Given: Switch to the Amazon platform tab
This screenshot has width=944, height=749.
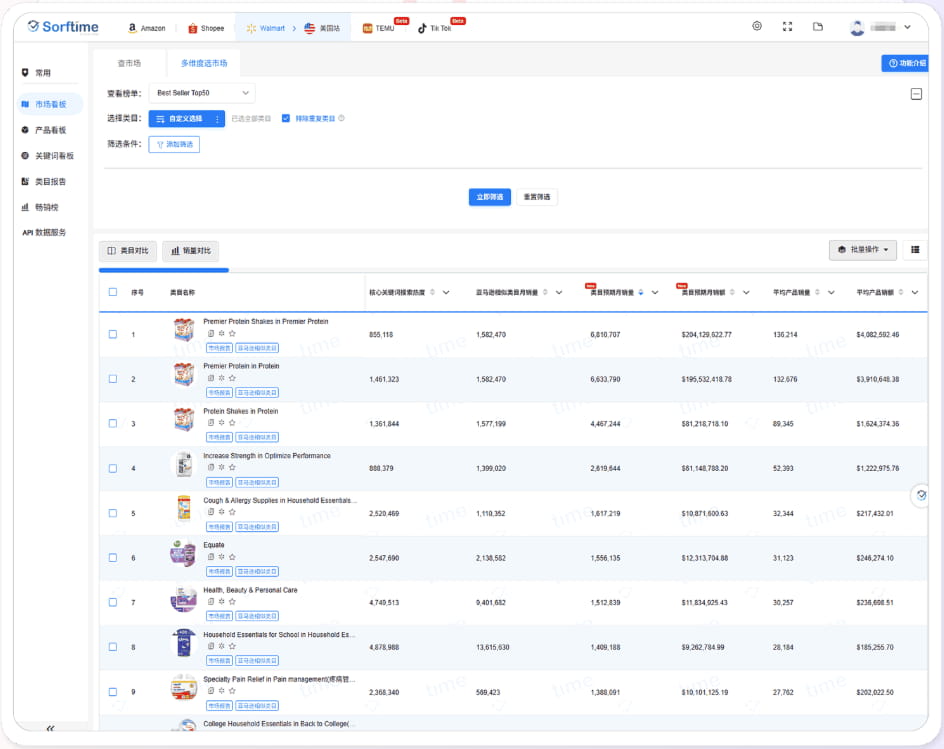Looking at the screenshot, I should (x=146, y=28).
